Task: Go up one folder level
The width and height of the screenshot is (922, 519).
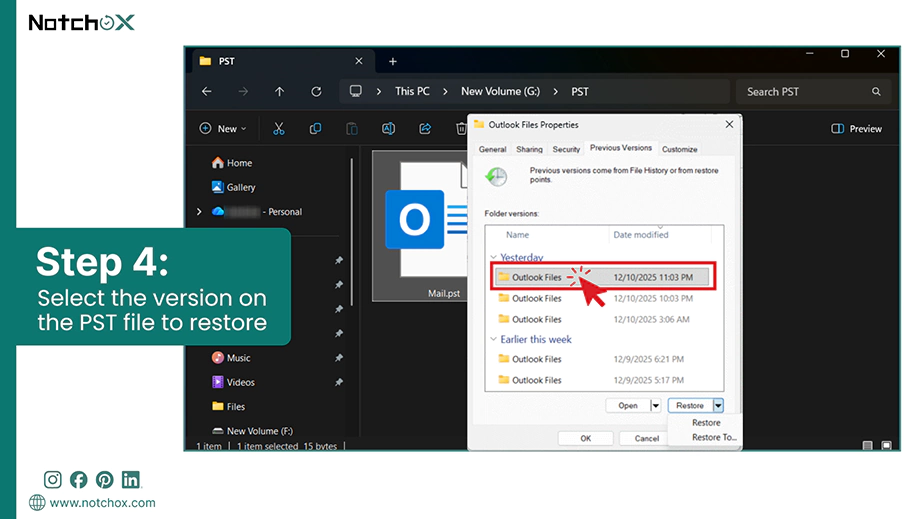Action: (x=279, y=92)
